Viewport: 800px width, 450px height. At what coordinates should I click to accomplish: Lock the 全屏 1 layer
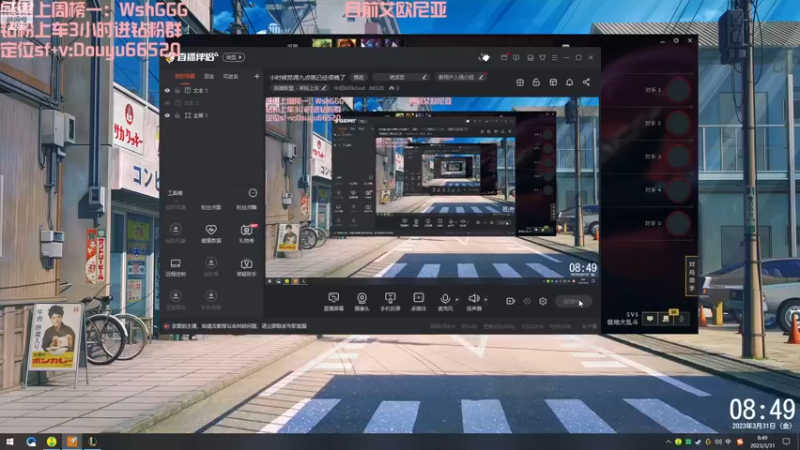coord(178,116)
